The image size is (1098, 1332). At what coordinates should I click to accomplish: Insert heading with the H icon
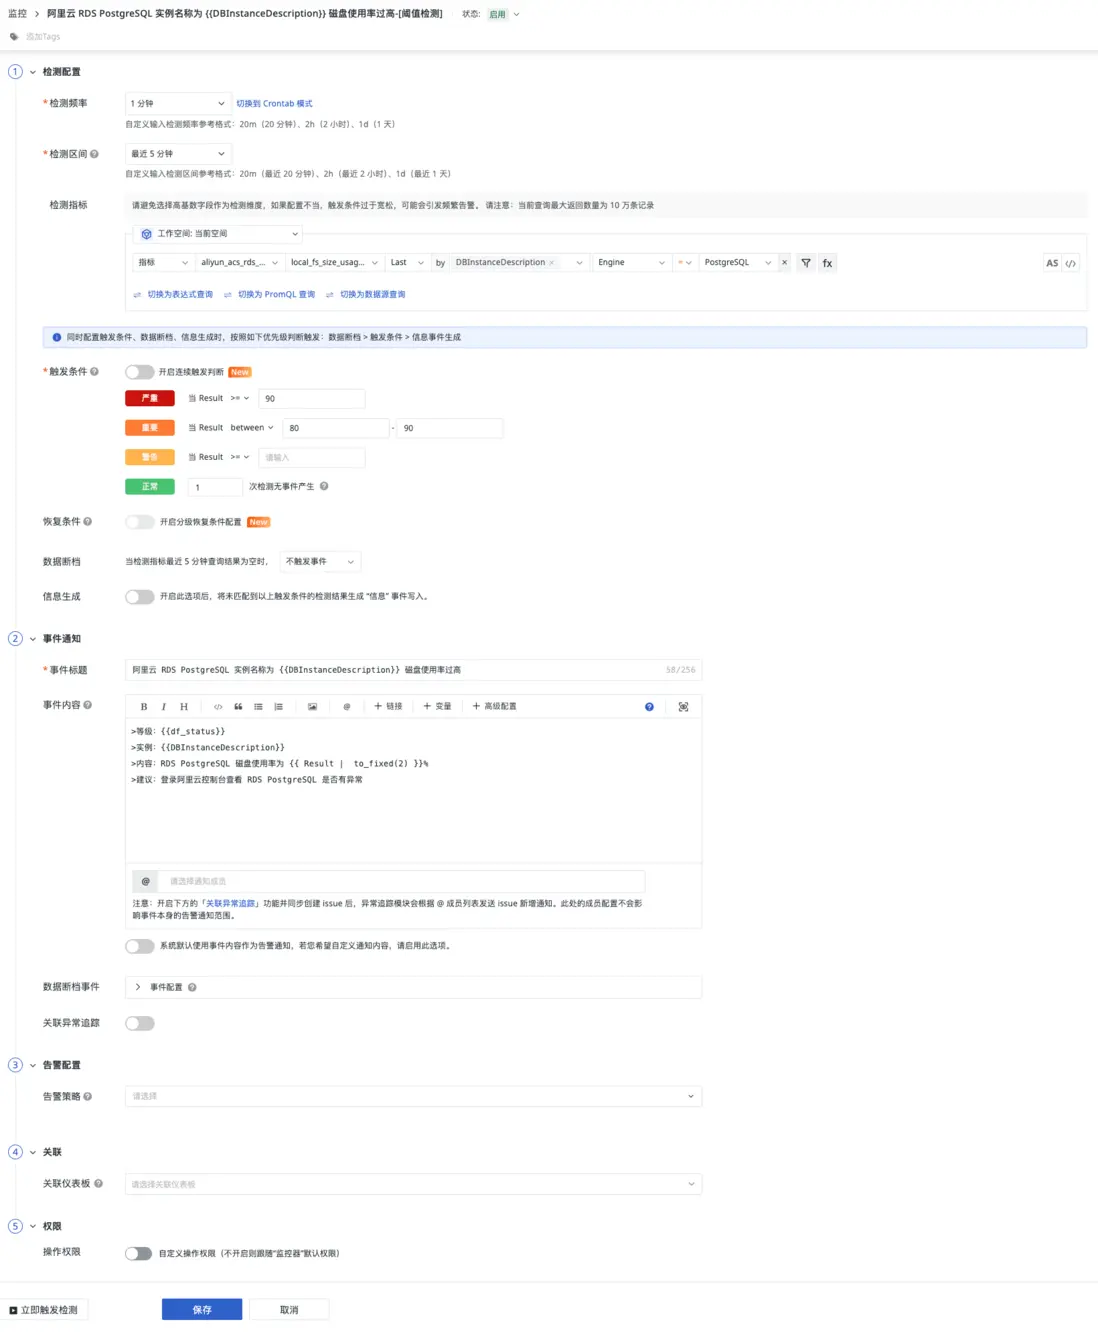point(184,707)
